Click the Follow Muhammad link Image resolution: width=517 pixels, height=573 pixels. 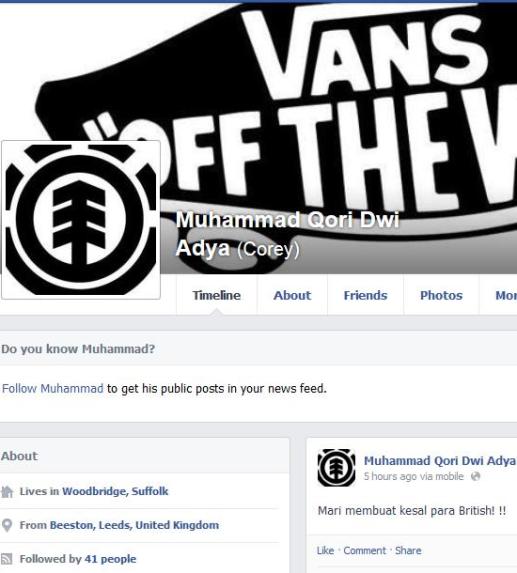point(53,388)
